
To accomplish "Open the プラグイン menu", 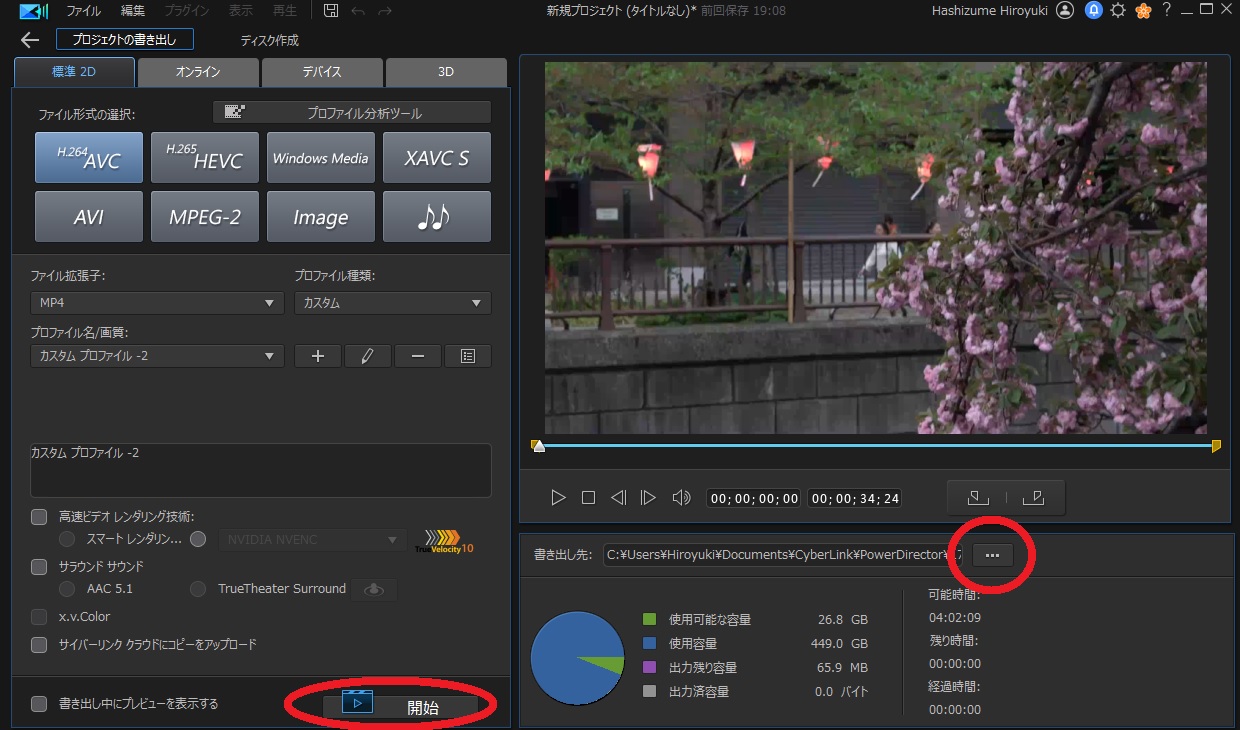I will (185, 11).
